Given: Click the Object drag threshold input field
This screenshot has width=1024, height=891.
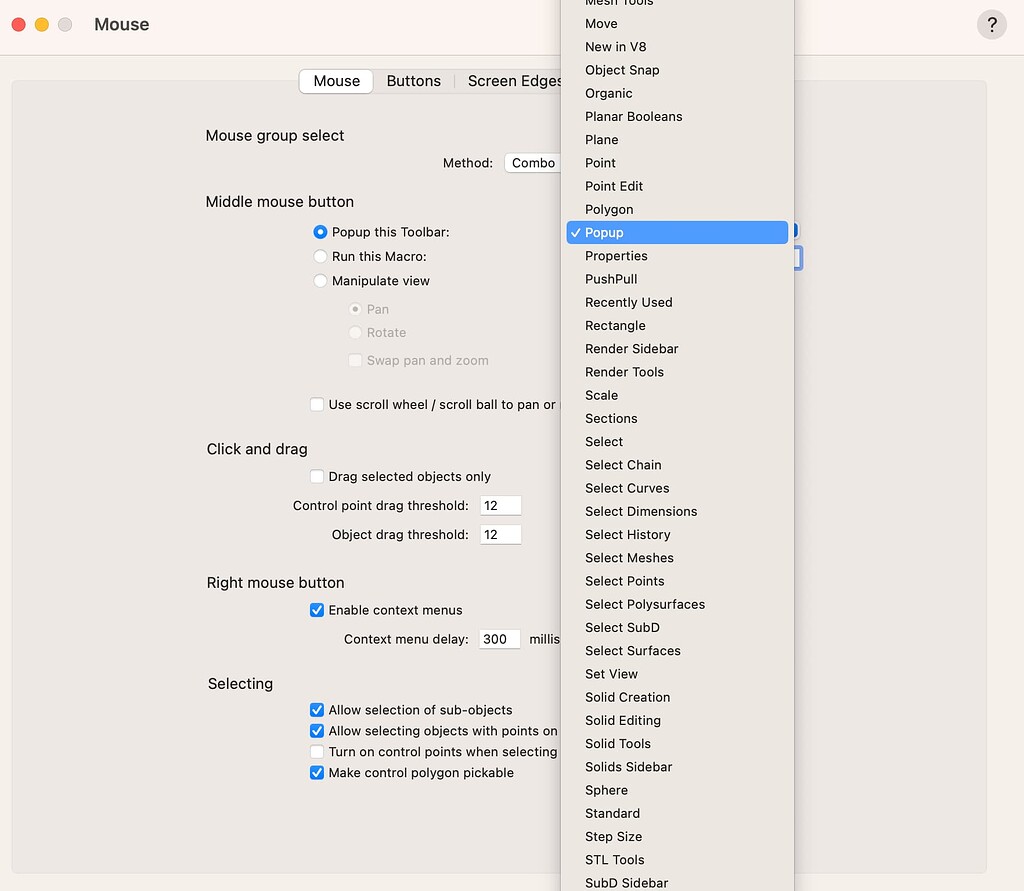Looking at the screenshot, I should pos(500,534).
